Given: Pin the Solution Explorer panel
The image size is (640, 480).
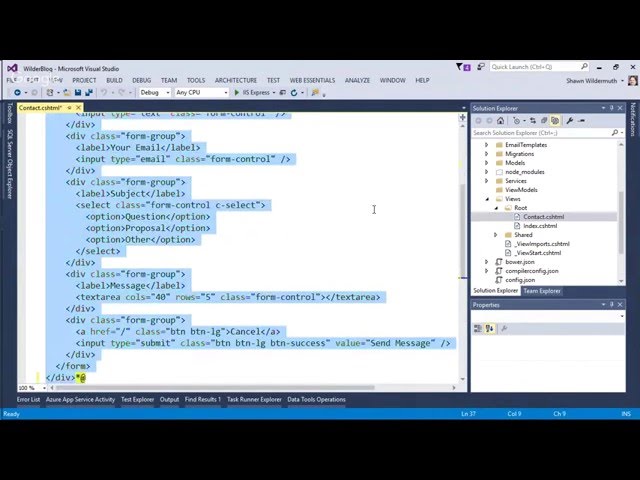Looking at the screenshot, I should [x=611, y=108].
